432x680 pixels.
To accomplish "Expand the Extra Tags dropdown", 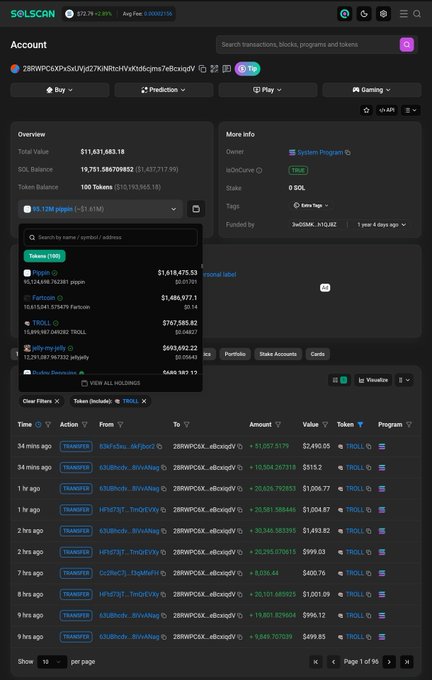I will click(x=311, y=206).
